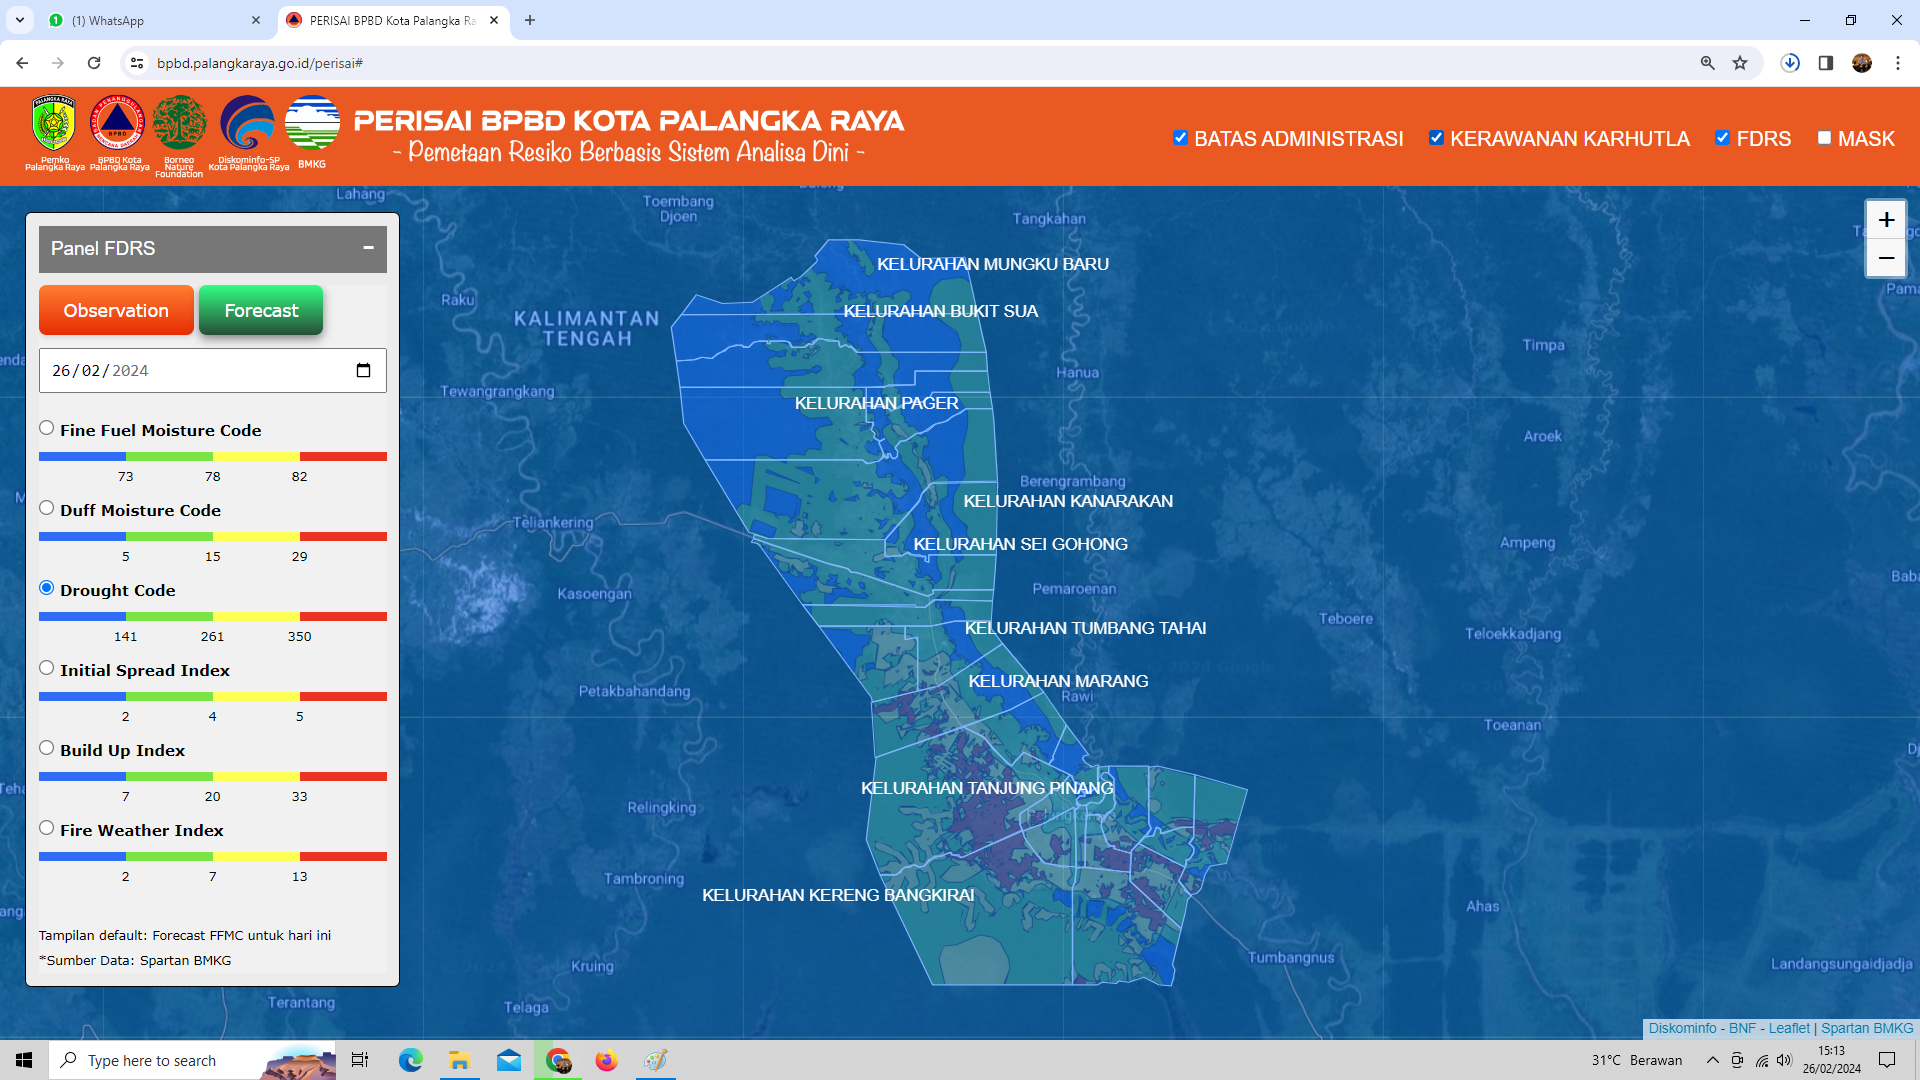
Task: Enable the MASK checkbox
Action: [x=1824, y=138]
